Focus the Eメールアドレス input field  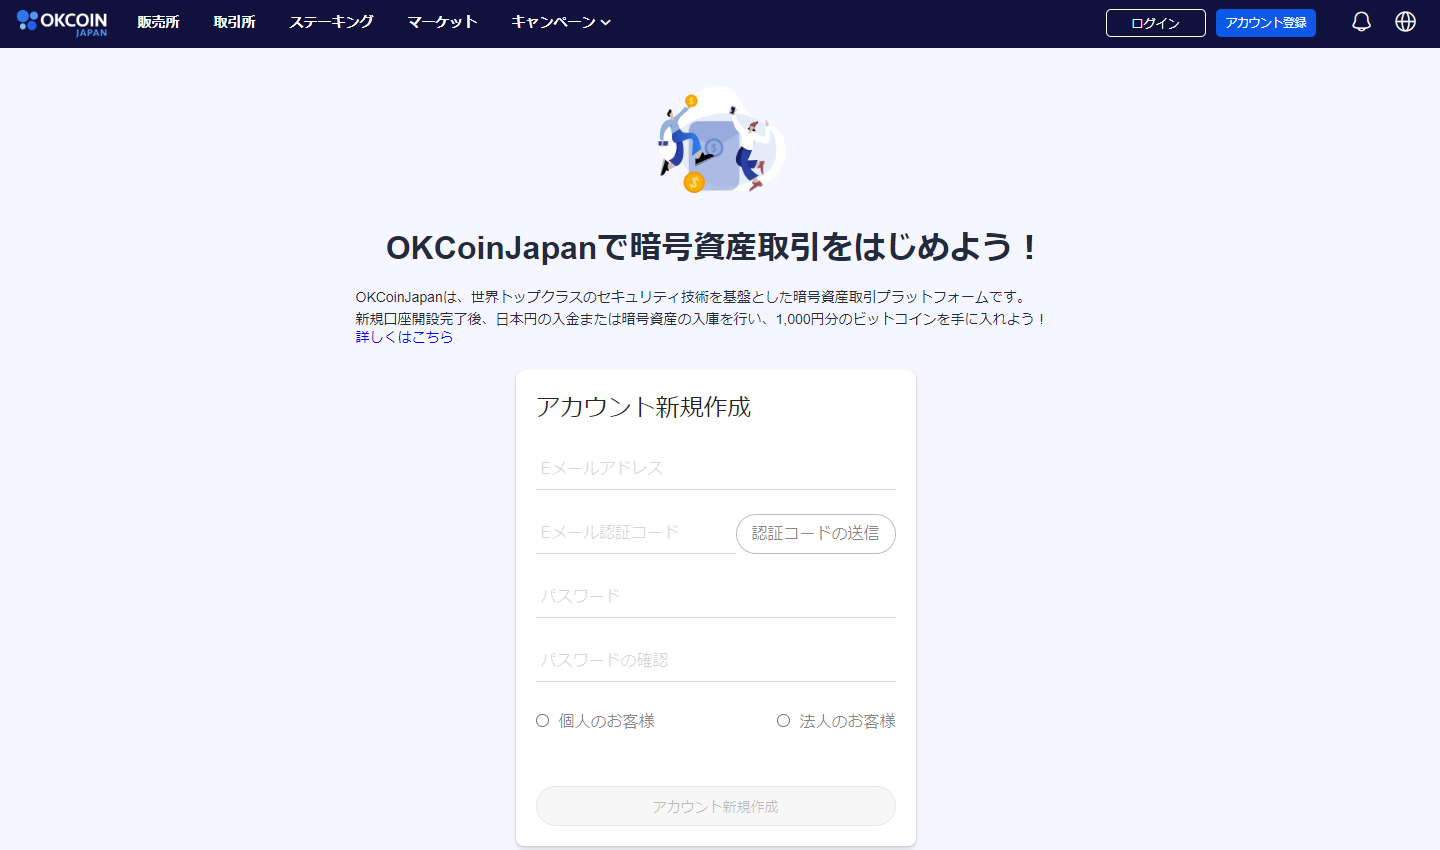pyautogui.click(x=715, y=468)
